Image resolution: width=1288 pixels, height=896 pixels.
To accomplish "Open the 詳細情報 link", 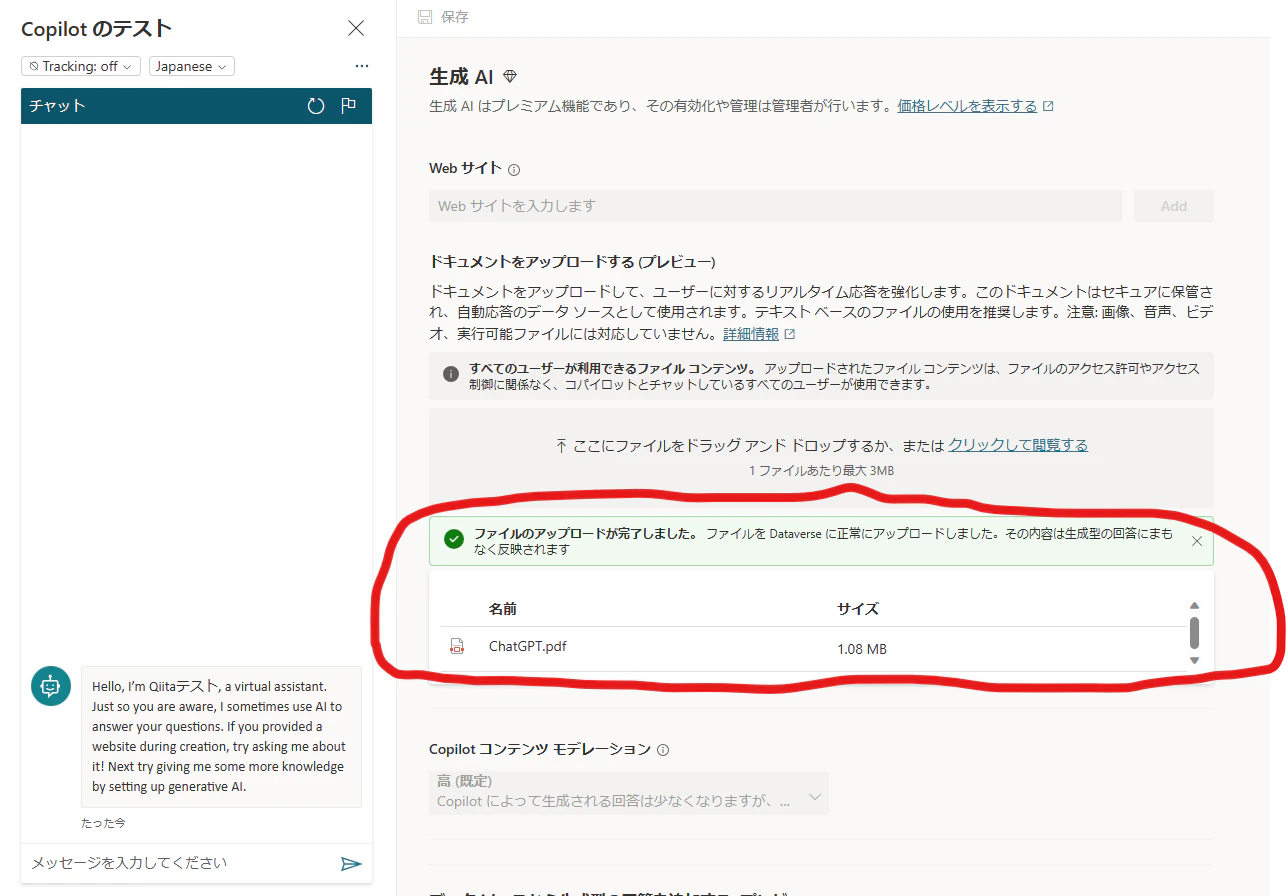I will (x=752, y=333).
